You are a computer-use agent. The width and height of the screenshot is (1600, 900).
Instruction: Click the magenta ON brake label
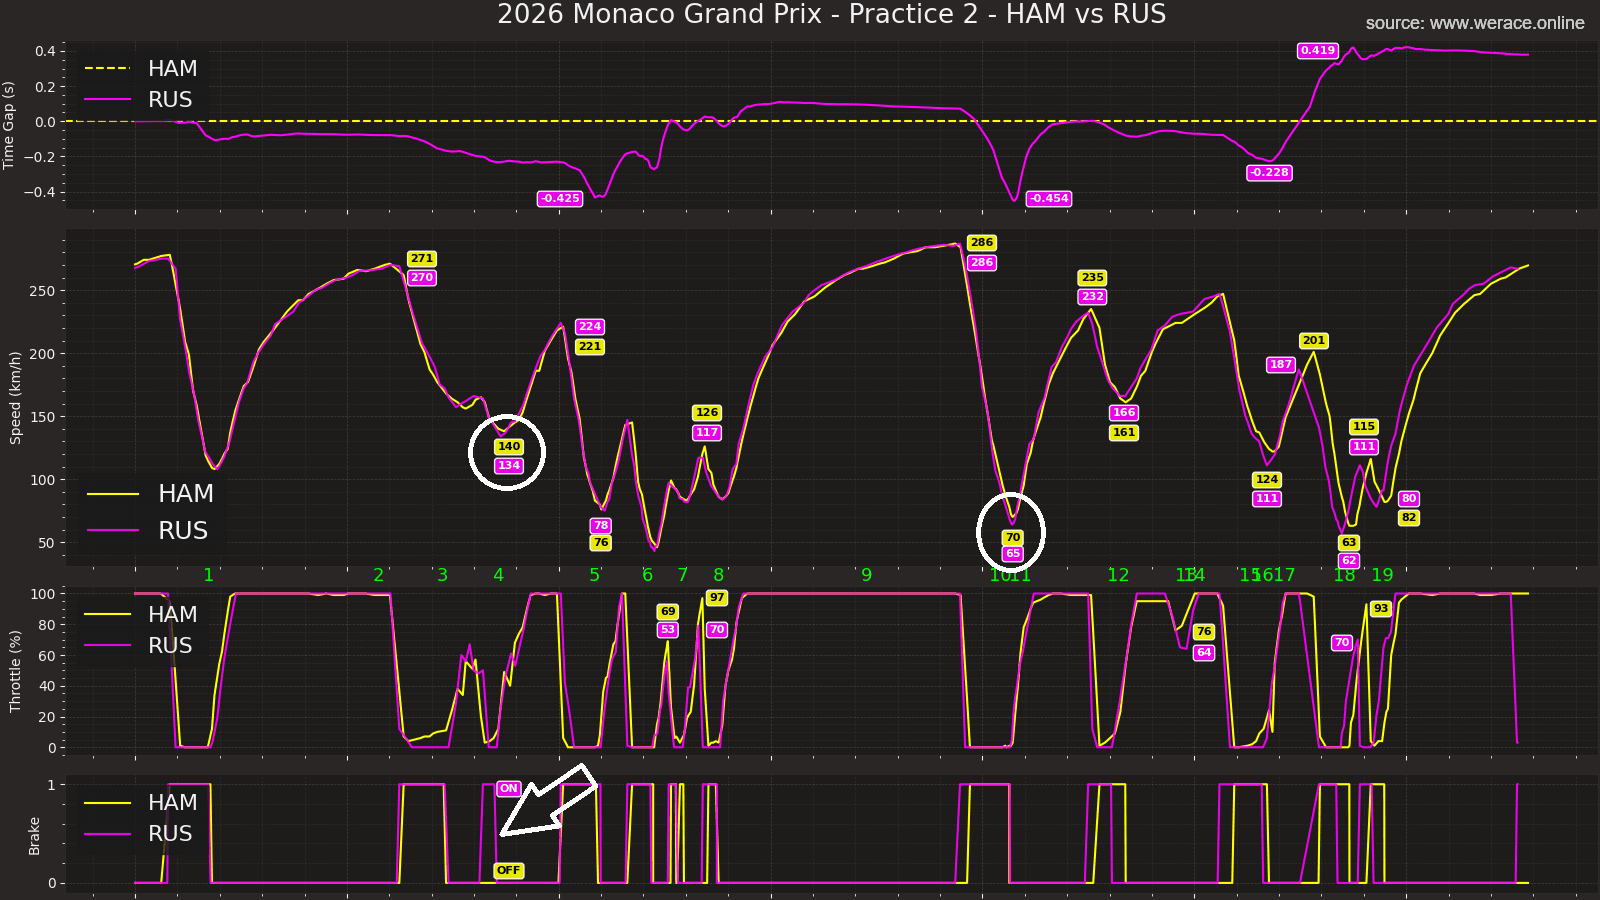click(509, 788)
